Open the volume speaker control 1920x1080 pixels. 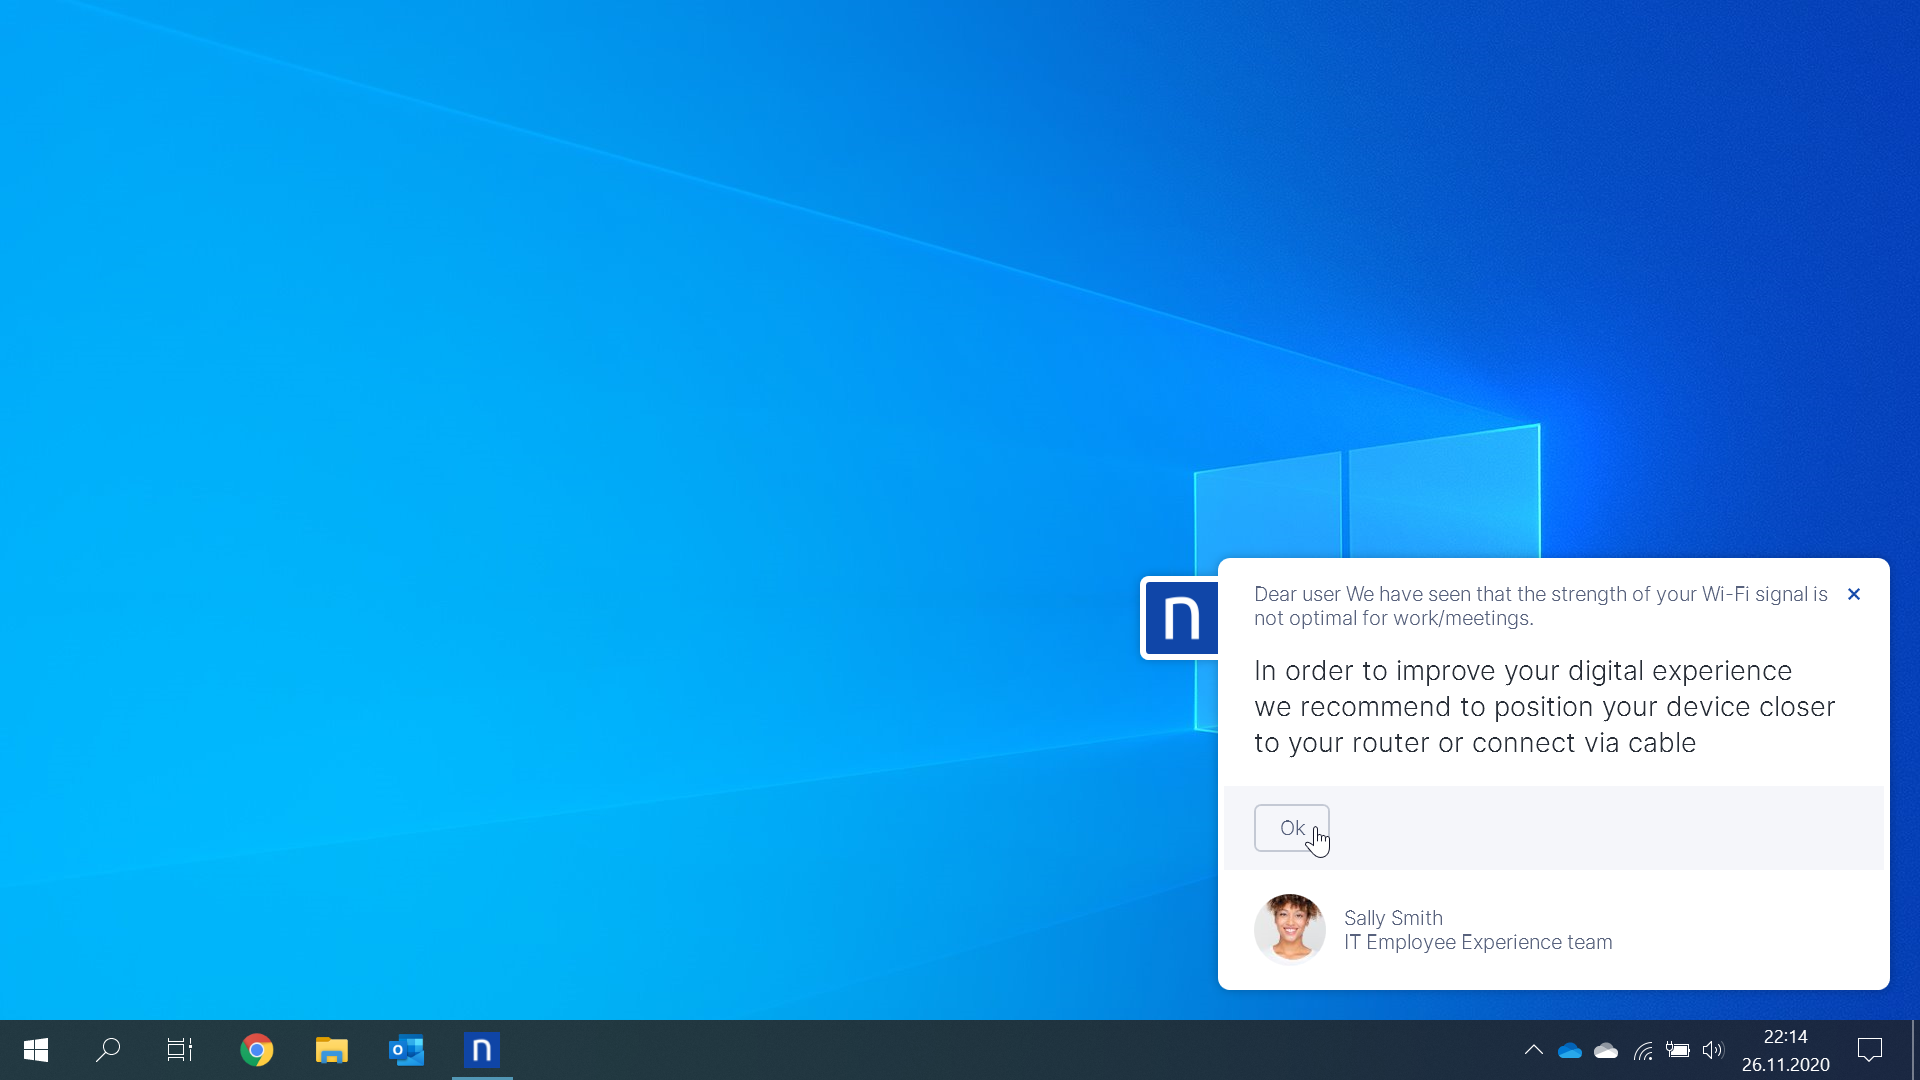[1713, 1050]
